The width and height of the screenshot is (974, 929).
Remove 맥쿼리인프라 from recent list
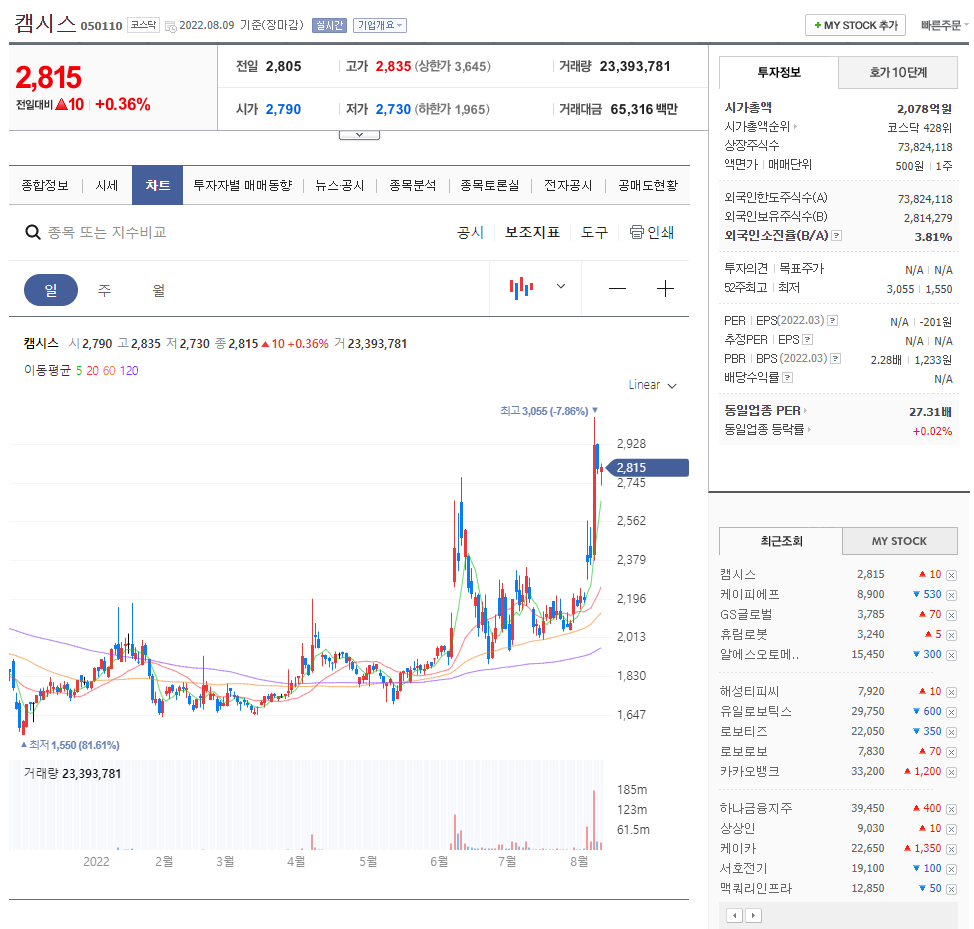[x=951, y=889]
